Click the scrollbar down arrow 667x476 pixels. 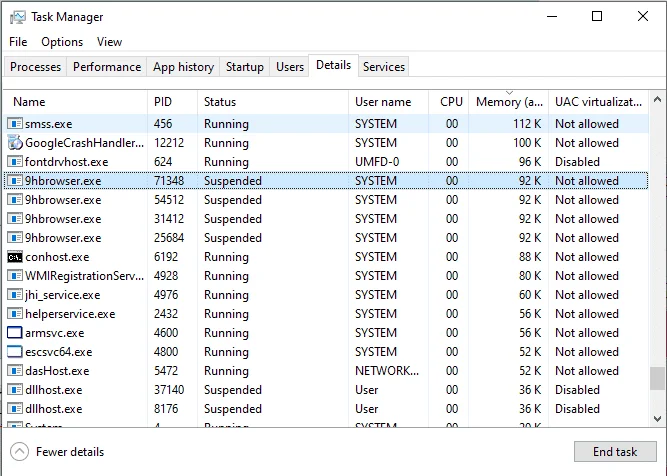tap(657, 419)
